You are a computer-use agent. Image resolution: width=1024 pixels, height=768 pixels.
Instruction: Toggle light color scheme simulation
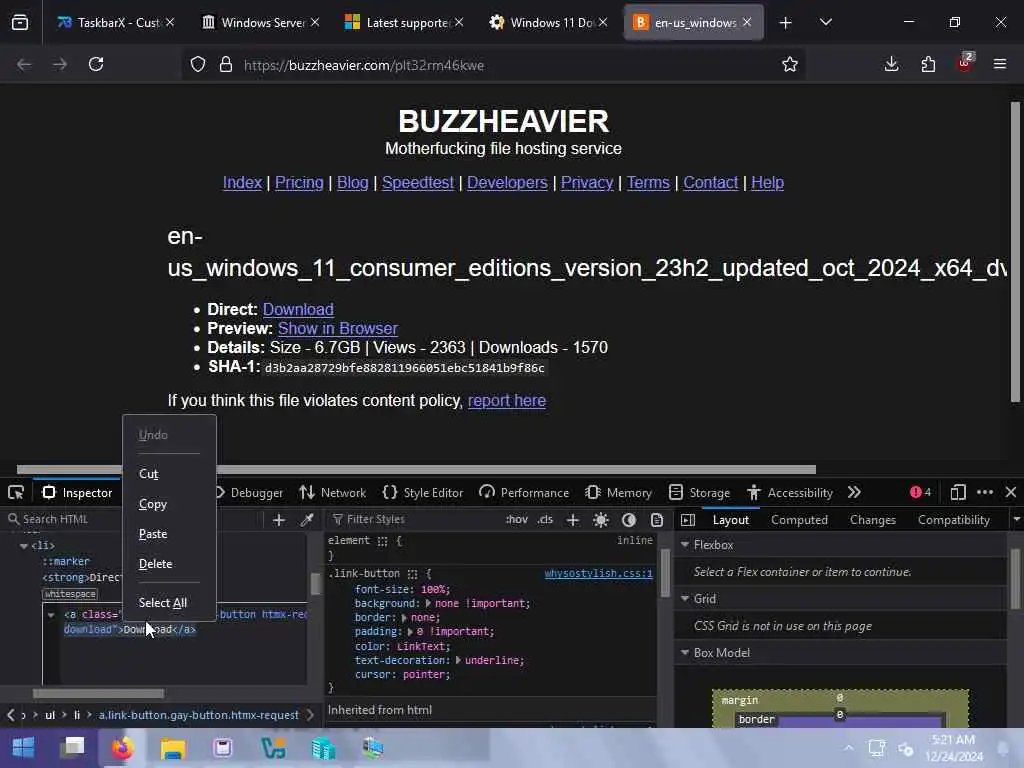(x=601, y=520)
